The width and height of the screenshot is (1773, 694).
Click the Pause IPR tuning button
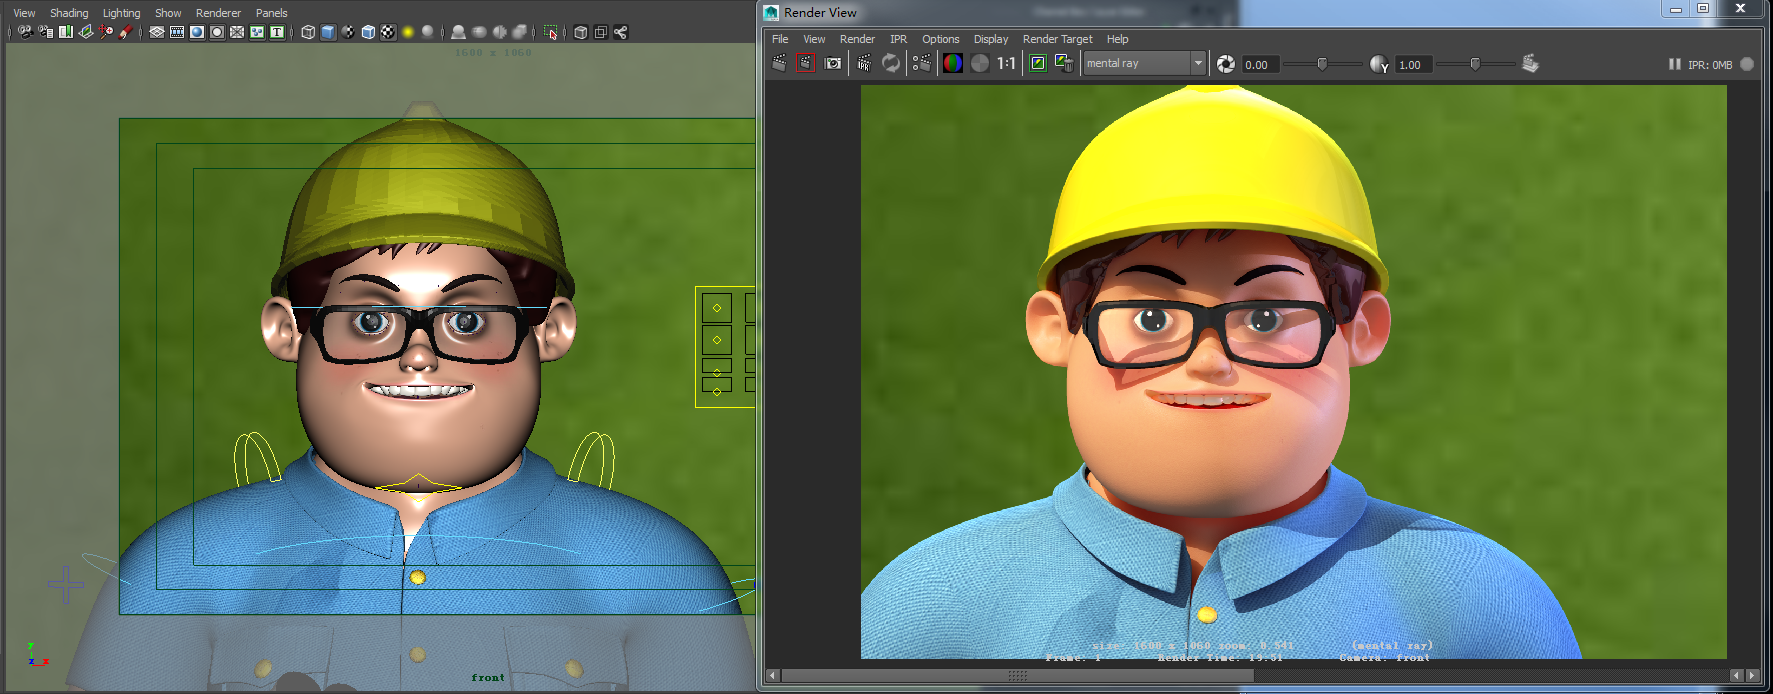tap(1674, 64)
